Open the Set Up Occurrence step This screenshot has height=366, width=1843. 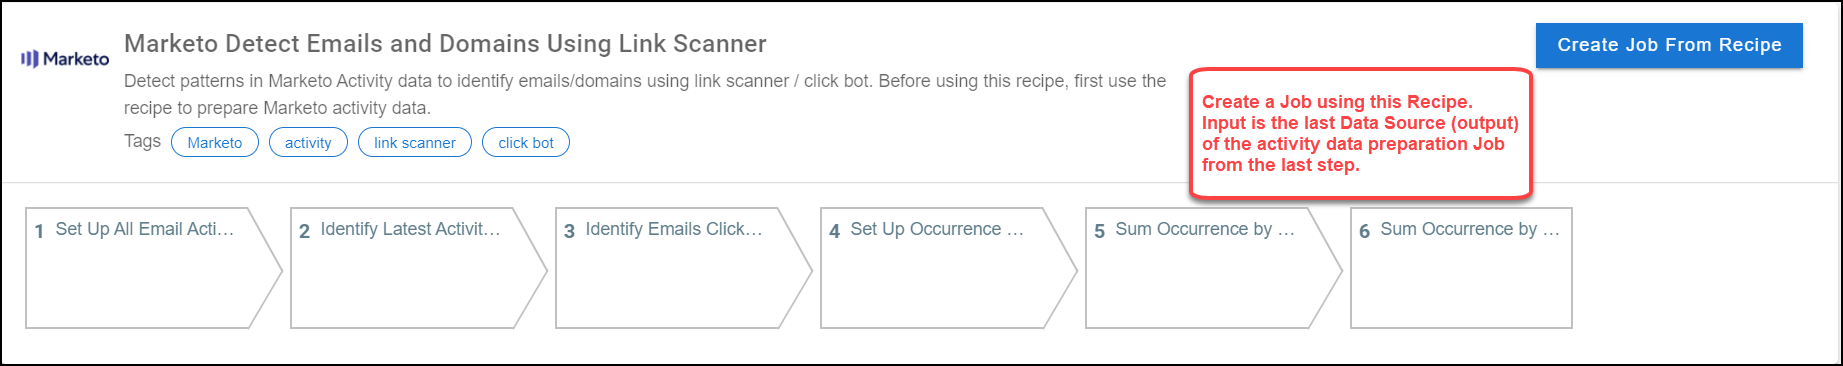949,268
